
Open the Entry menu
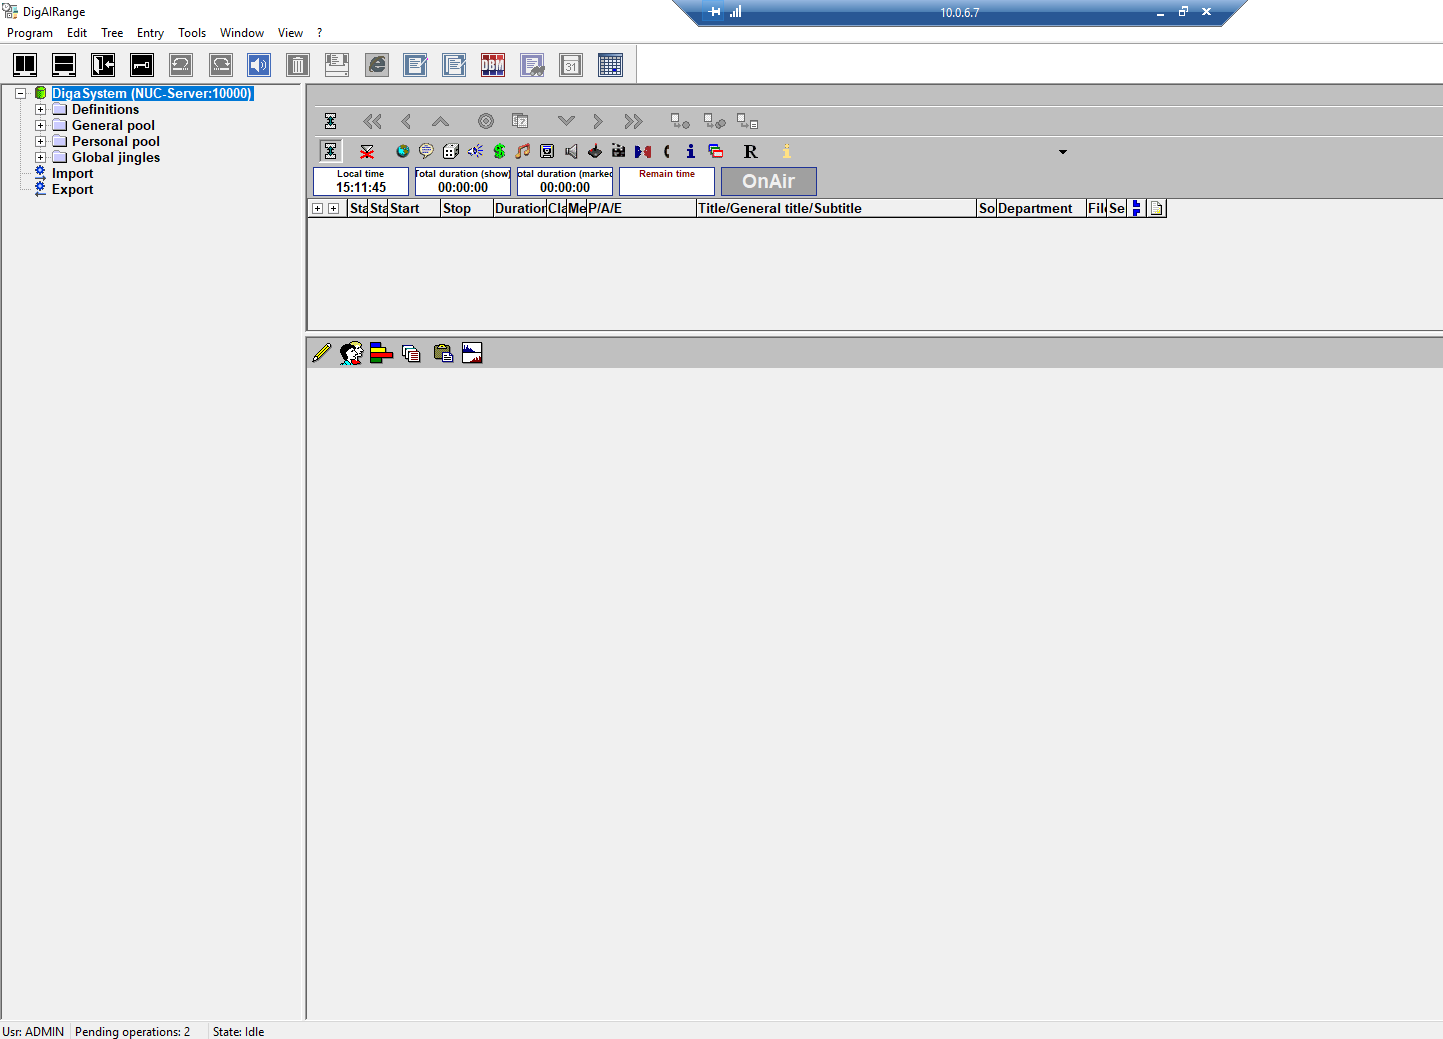(150, 33)
